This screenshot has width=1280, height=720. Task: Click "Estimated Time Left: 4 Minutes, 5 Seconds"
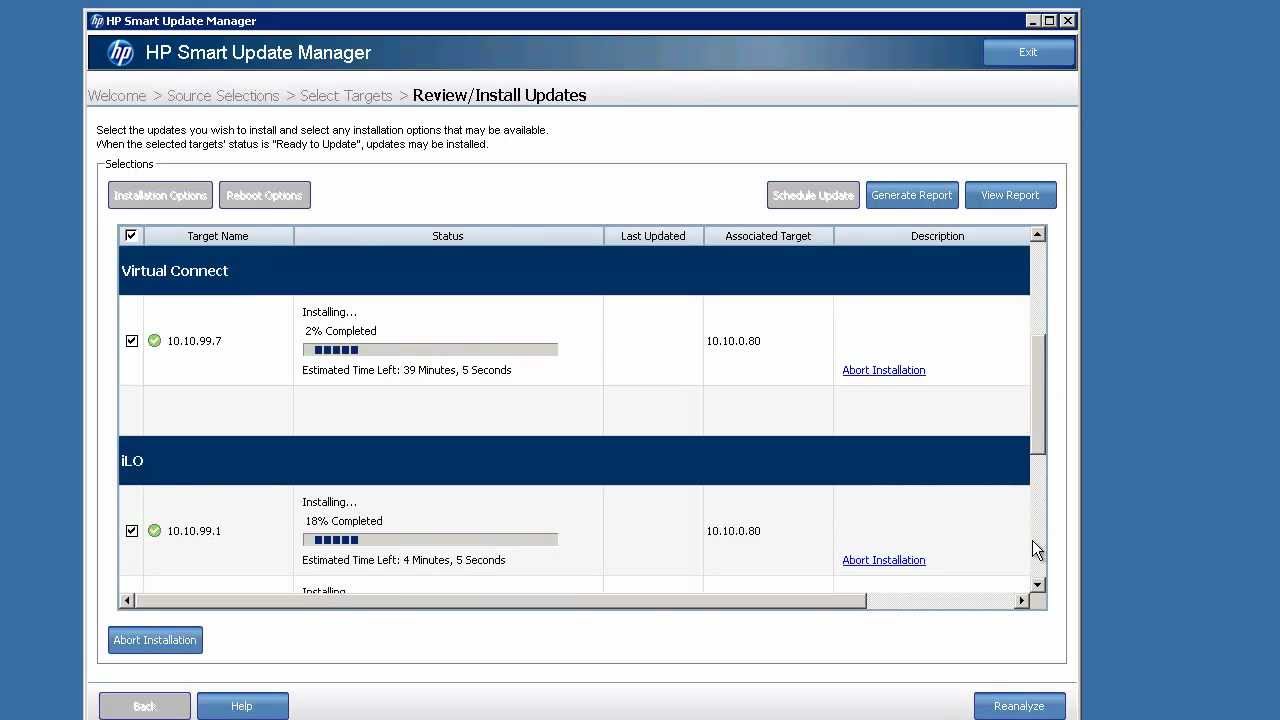[x=404, y=560]
